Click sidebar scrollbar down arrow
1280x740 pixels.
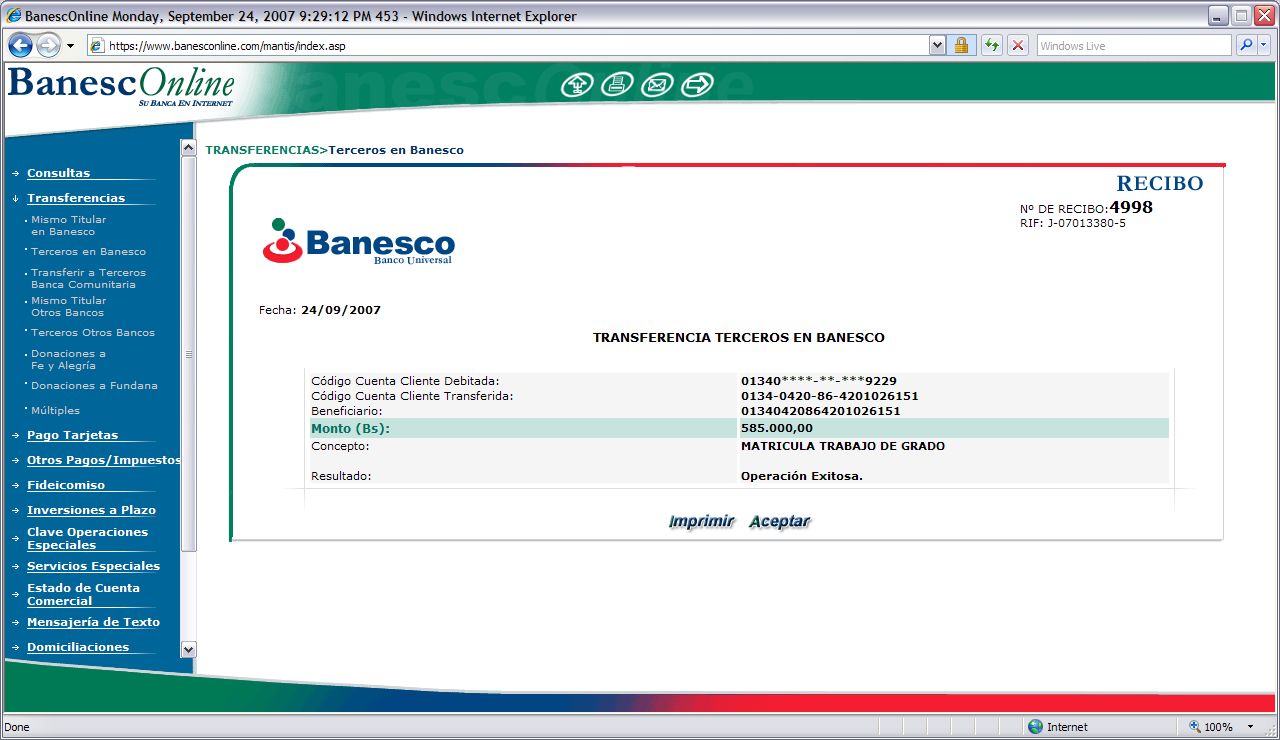click(x=188, y=649)
